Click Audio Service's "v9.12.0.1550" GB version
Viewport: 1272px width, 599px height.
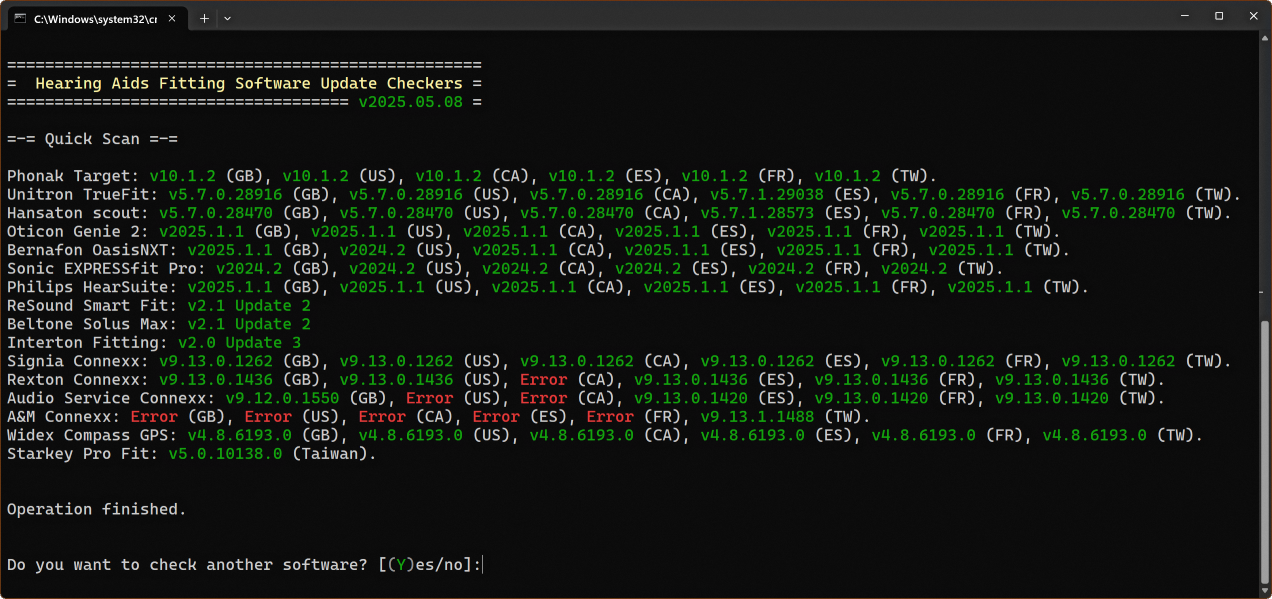coord(282,398)
